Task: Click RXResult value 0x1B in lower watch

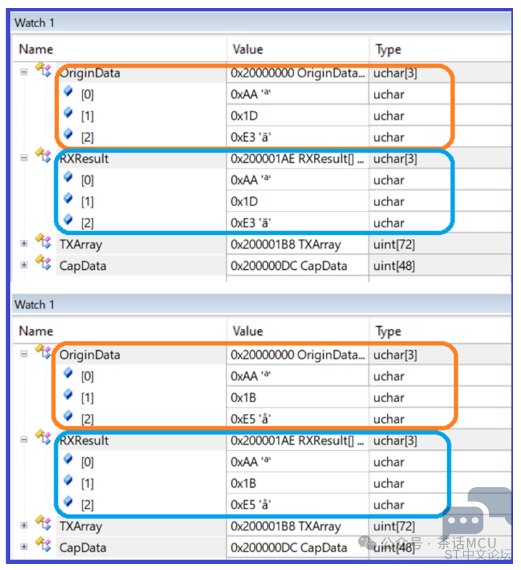Action: pyautogui.click(x=243, y=483)
